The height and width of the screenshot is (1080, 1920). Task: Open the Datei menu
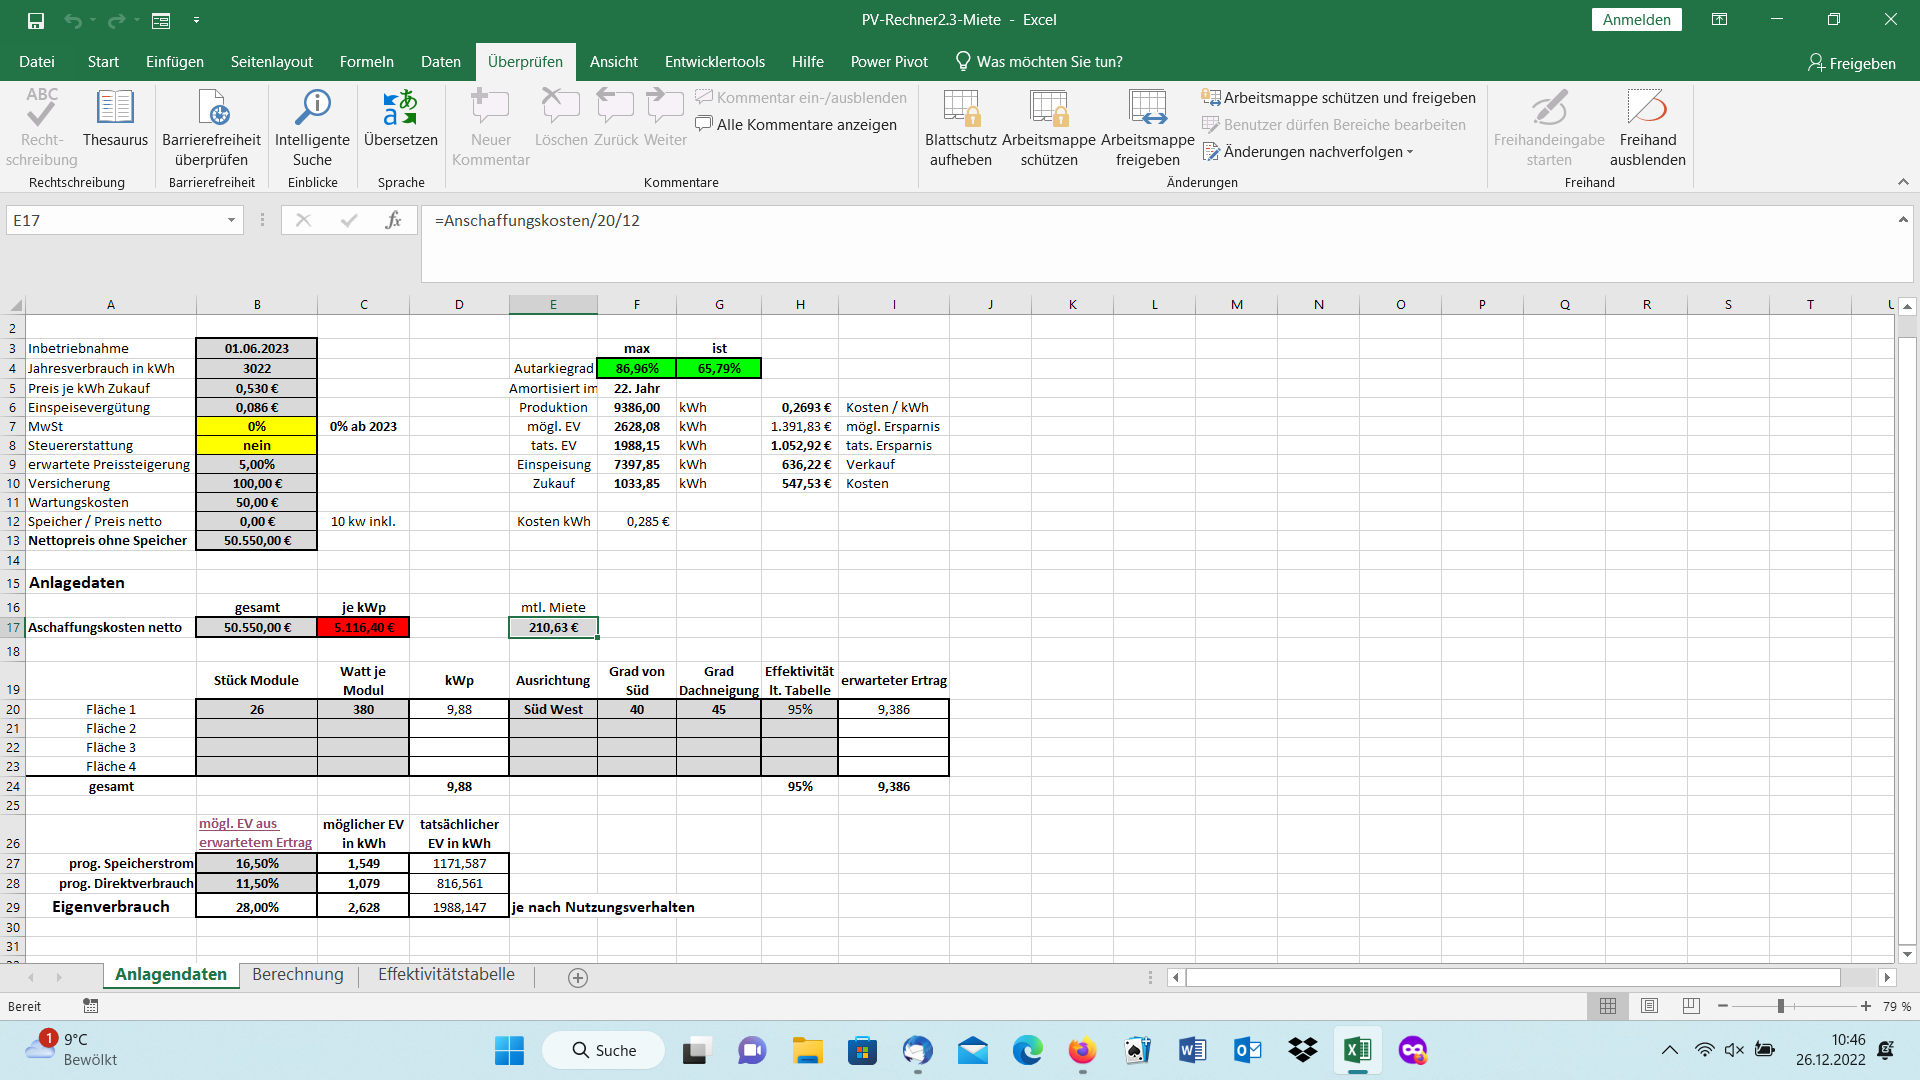click(x=37, y=62)
